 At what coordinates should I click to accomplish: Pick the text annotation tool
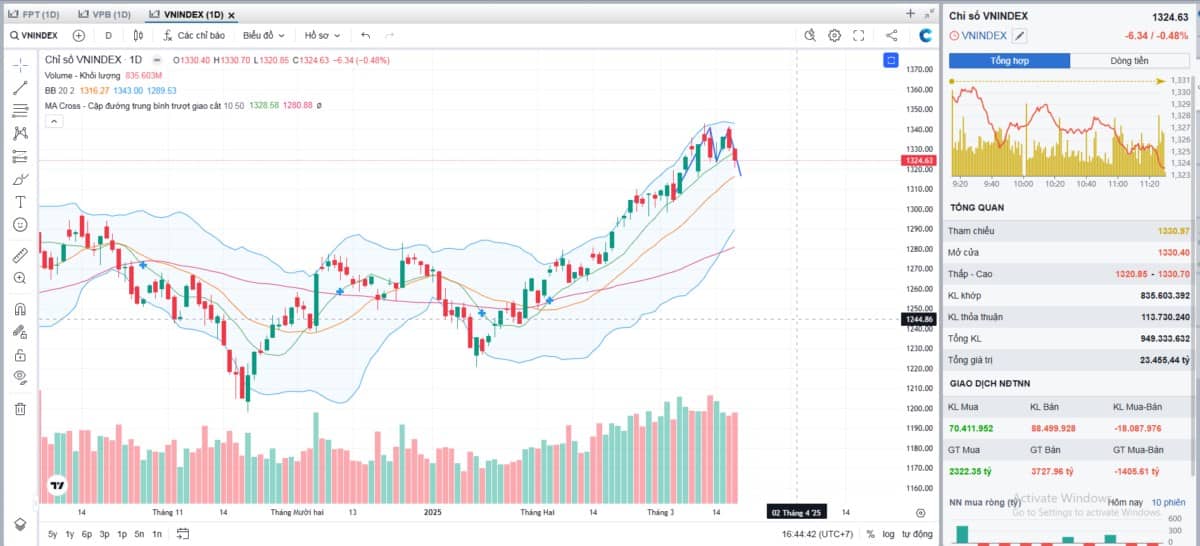tap(20, 202)
